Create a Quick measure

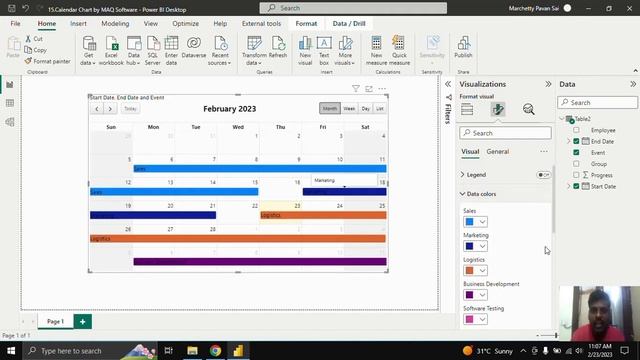coord(399,51)
